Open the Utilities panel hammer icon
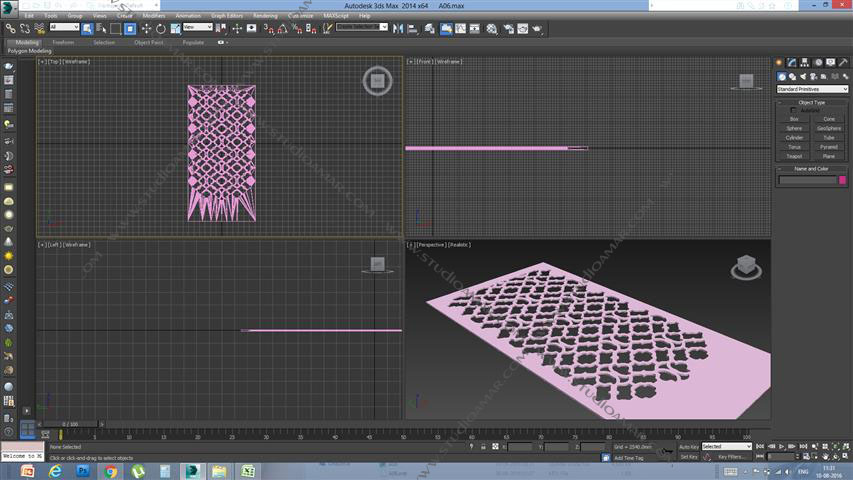 [x=842, y=63]
